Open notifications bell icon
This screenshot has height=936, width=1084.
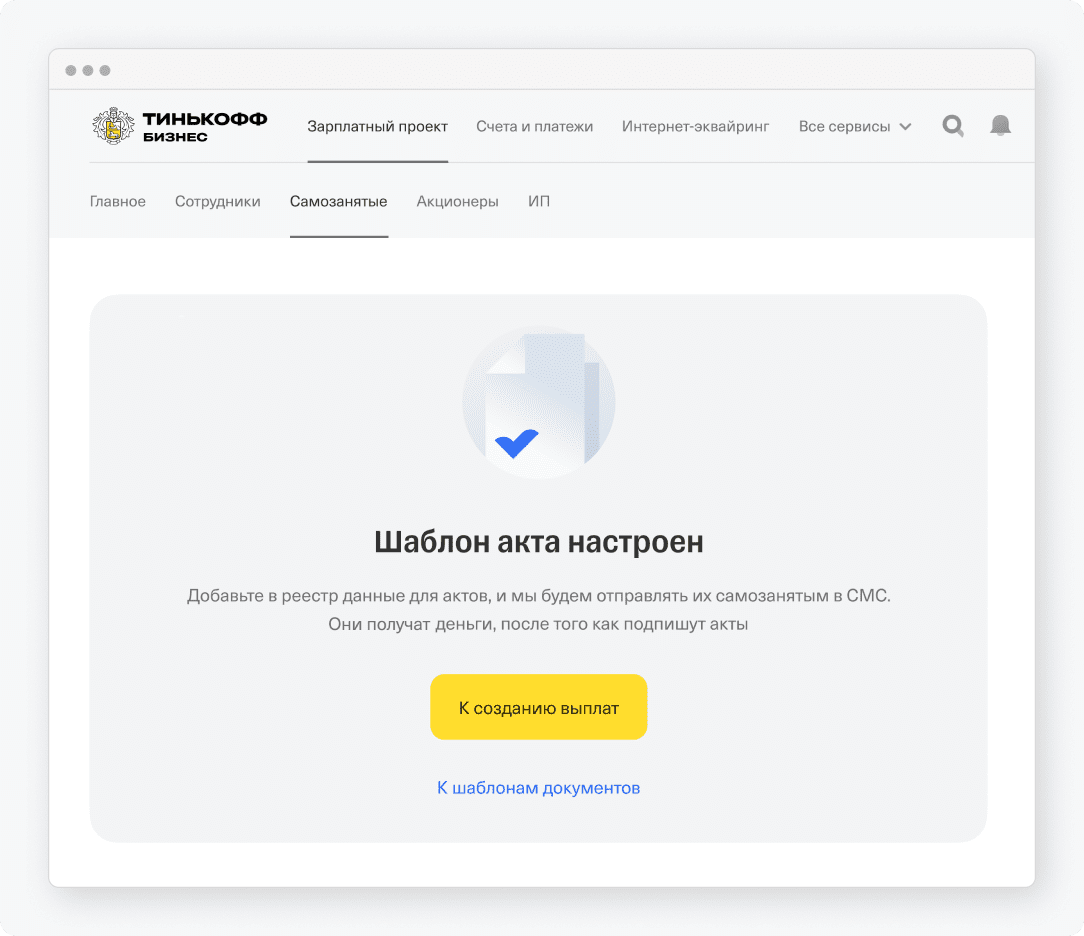1000,126
